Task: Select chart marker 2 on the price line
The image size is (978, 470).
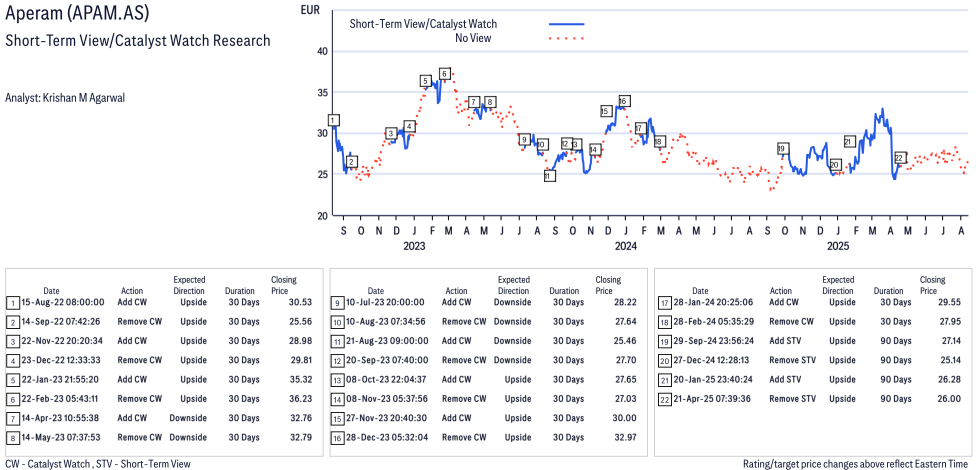Action: [x=352, y=161]
